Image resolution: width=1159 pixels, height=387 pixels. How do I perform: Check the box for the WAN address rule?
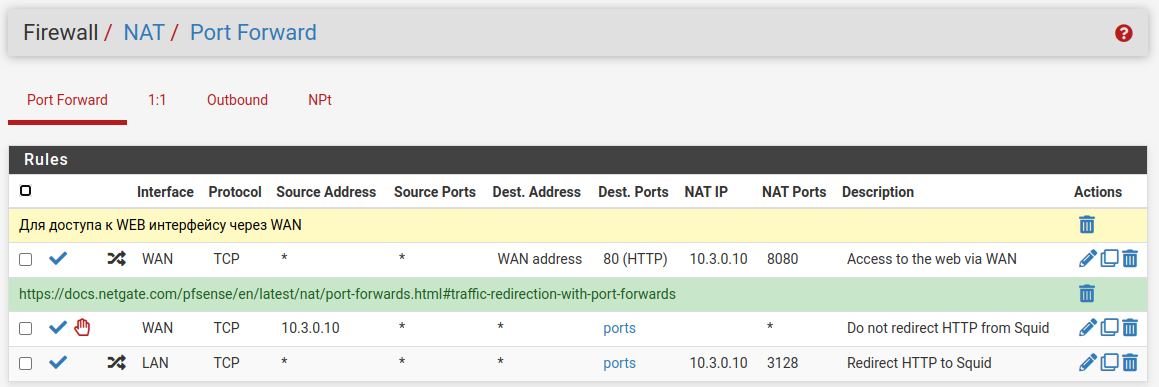pyautogui.click(x=25, y=259)
